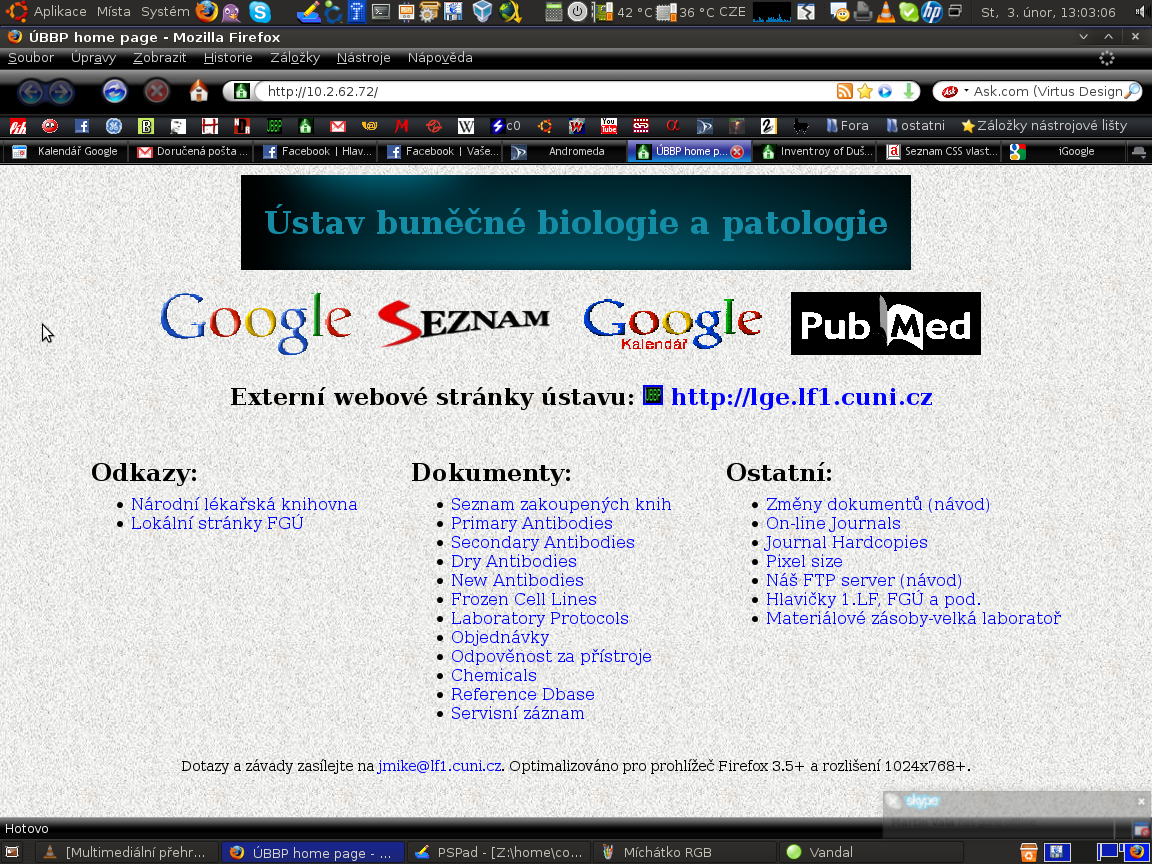Reload the current page
Viewport: 1152px width, 864px height.
click(115, 91)
